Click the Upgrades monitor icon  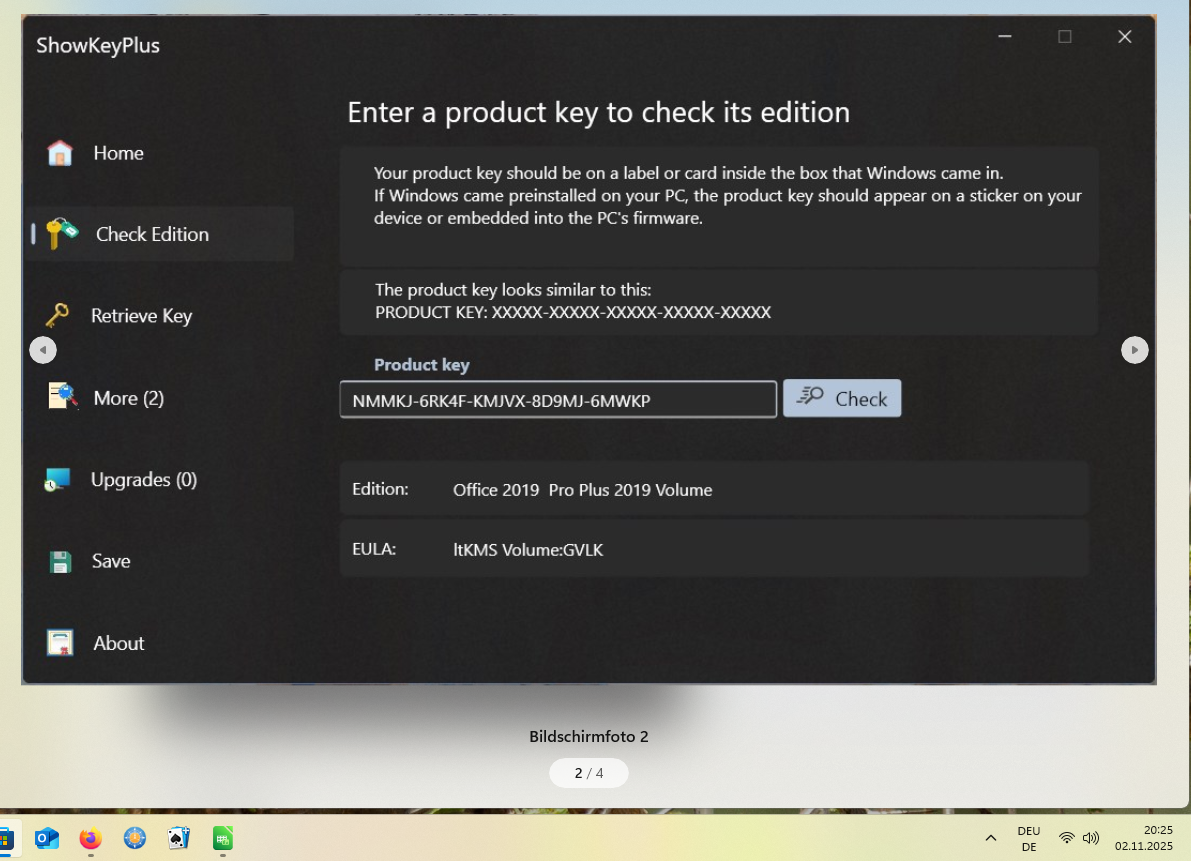pos(58,479)
